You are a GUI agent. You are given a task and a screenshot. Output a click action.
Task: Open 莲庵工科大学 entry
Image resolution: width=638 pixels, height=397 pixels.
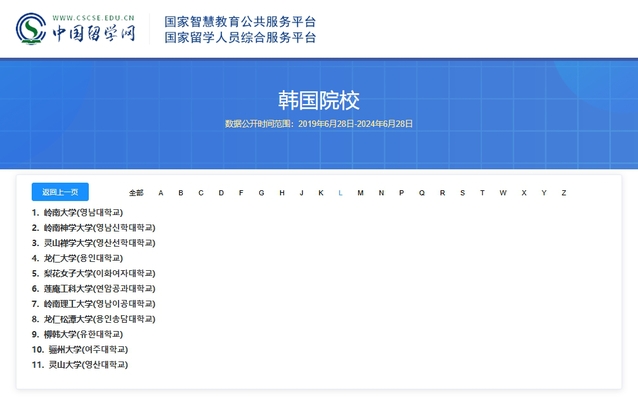(x=100, y=288)
